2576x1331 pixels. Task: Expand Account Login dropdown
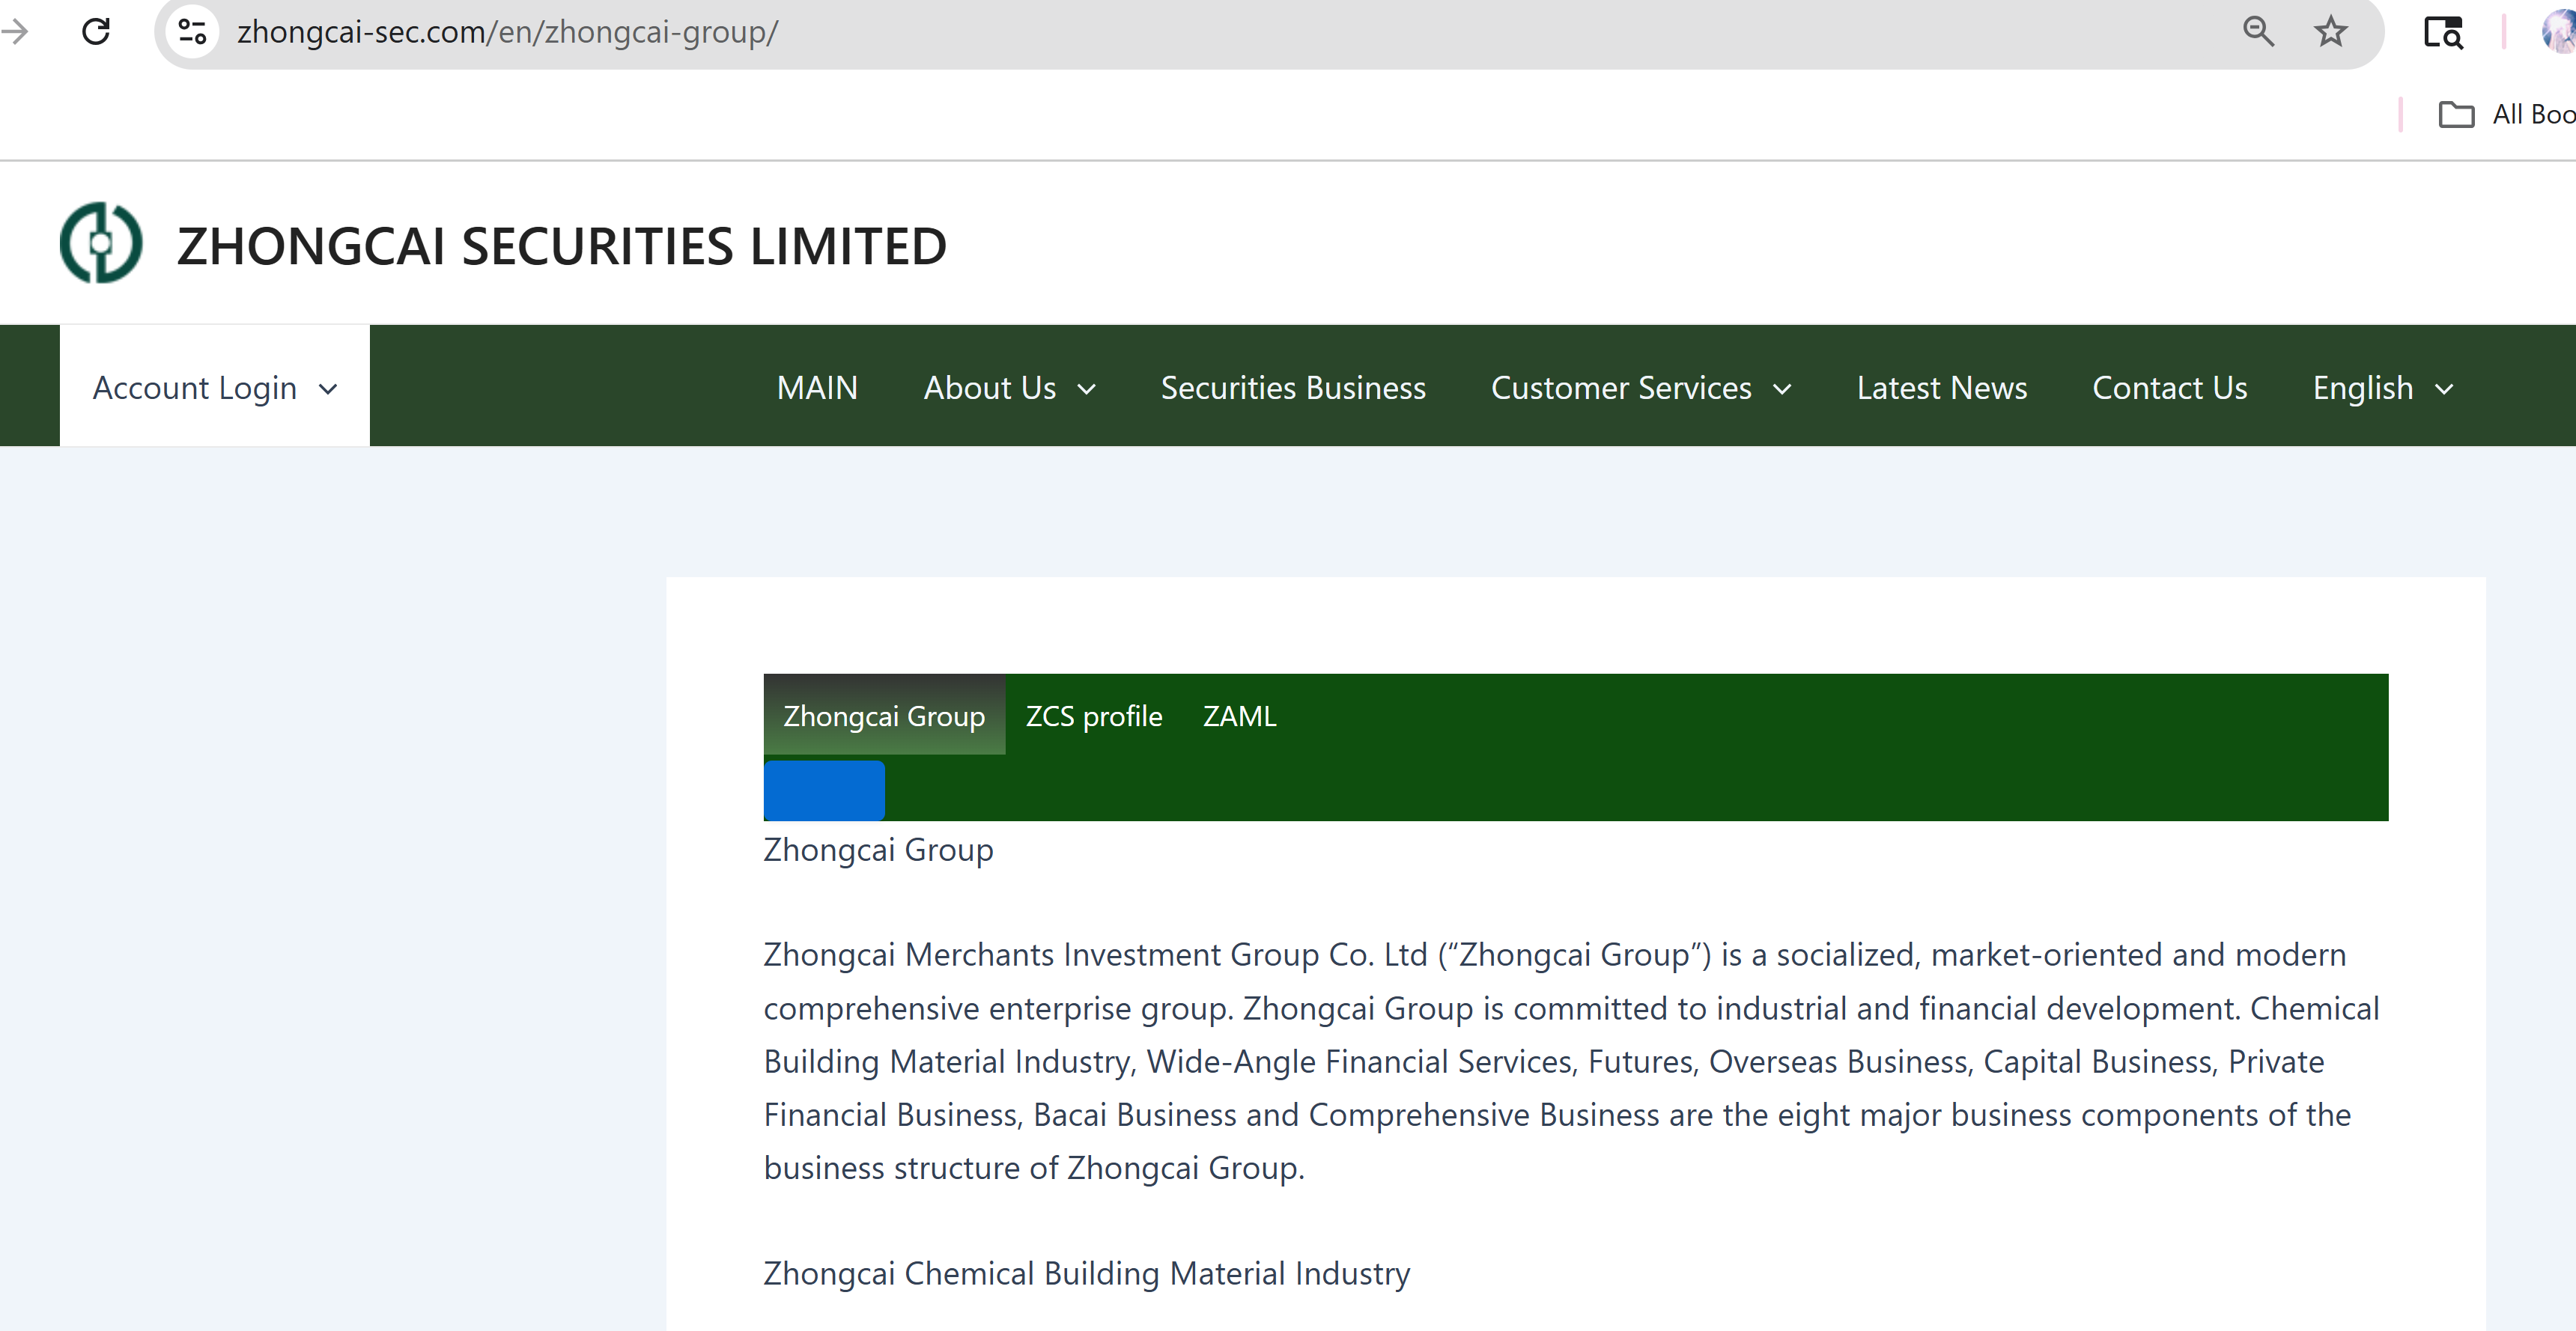215,388
